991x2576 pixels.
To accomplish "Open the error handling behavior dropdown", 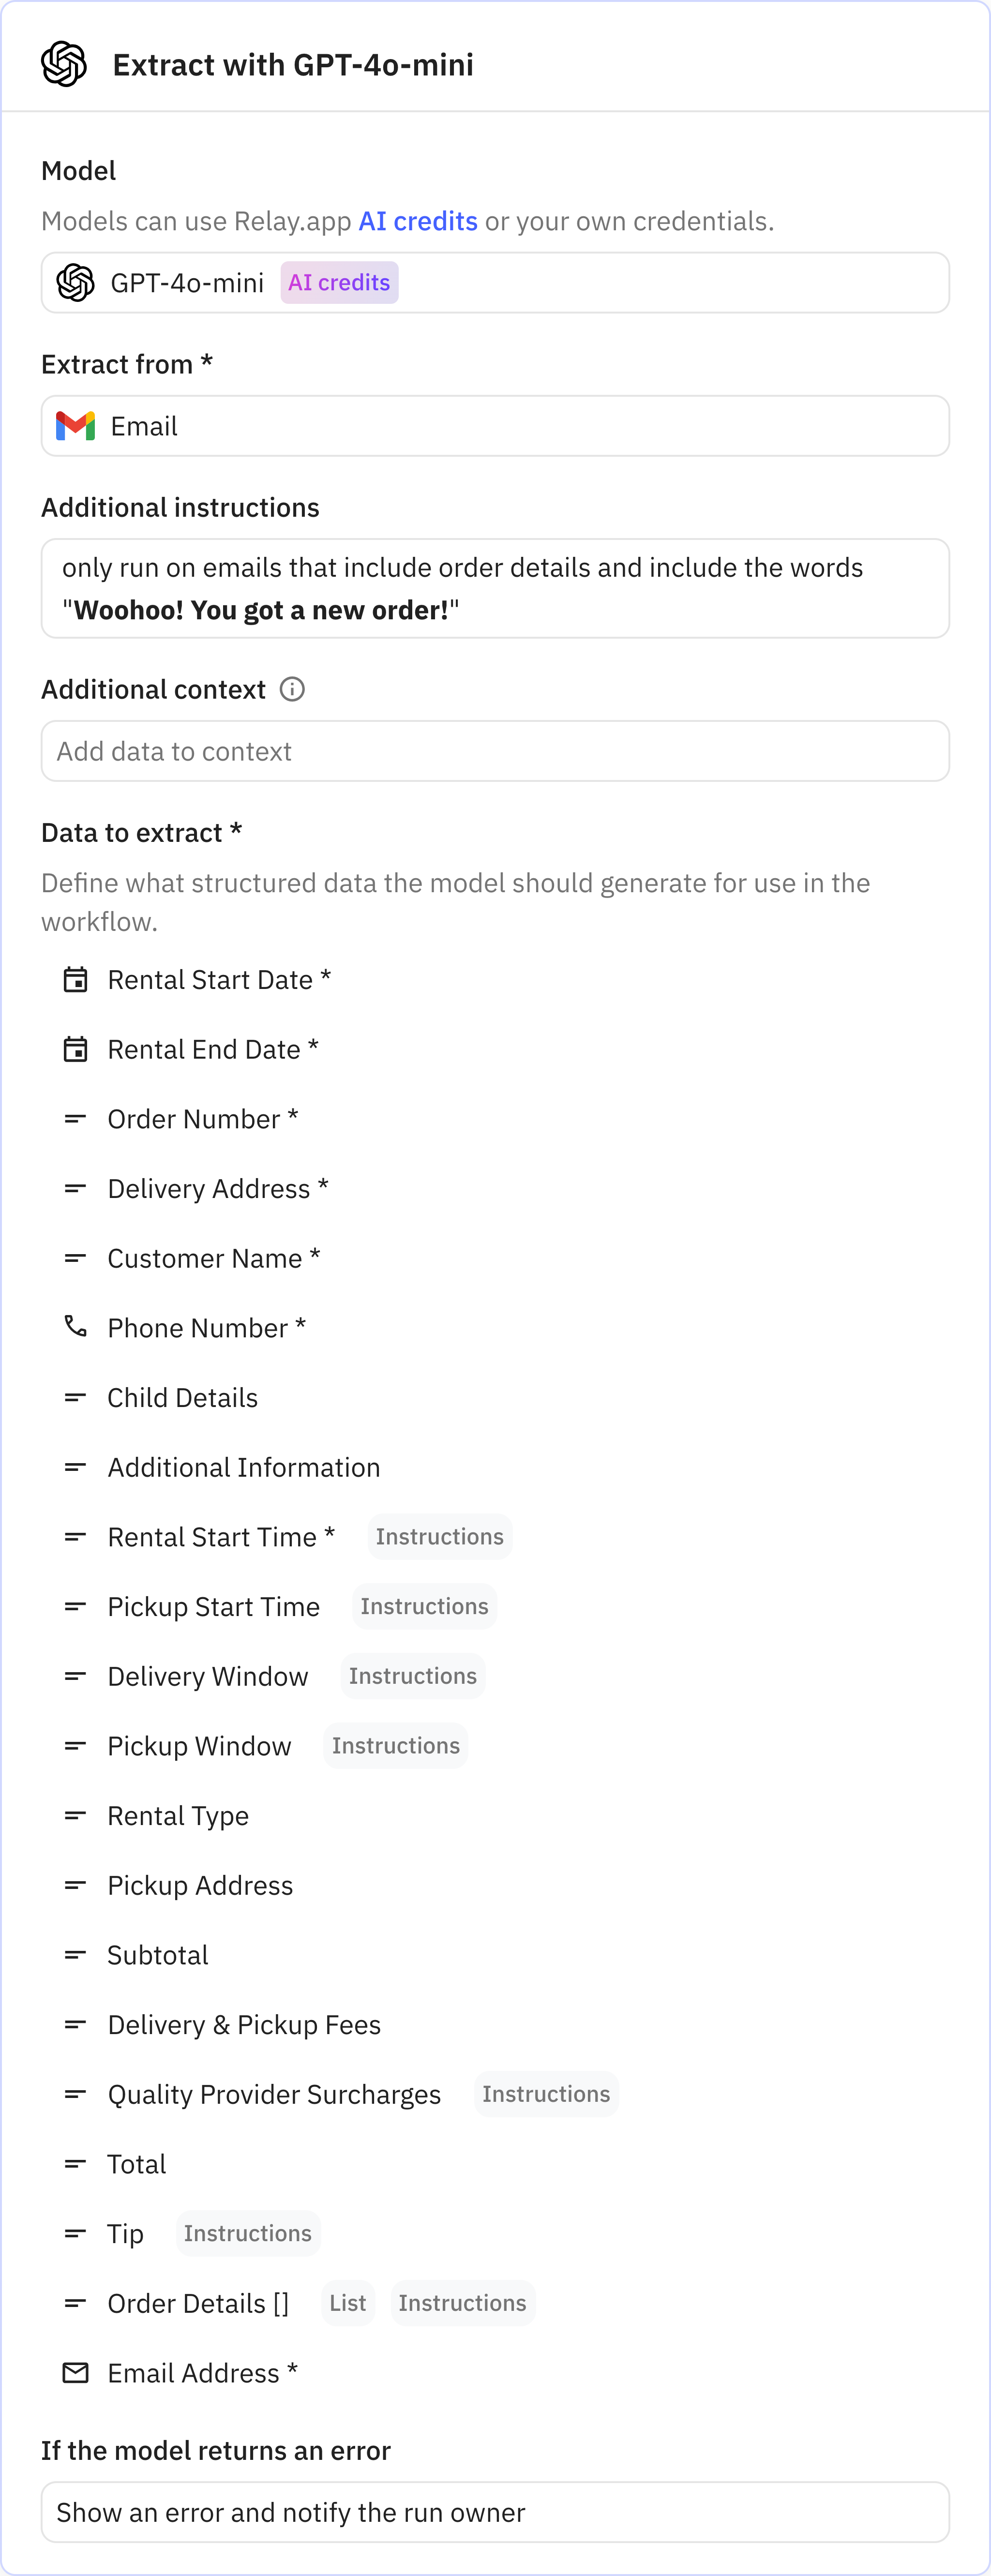I will 495,2512.
